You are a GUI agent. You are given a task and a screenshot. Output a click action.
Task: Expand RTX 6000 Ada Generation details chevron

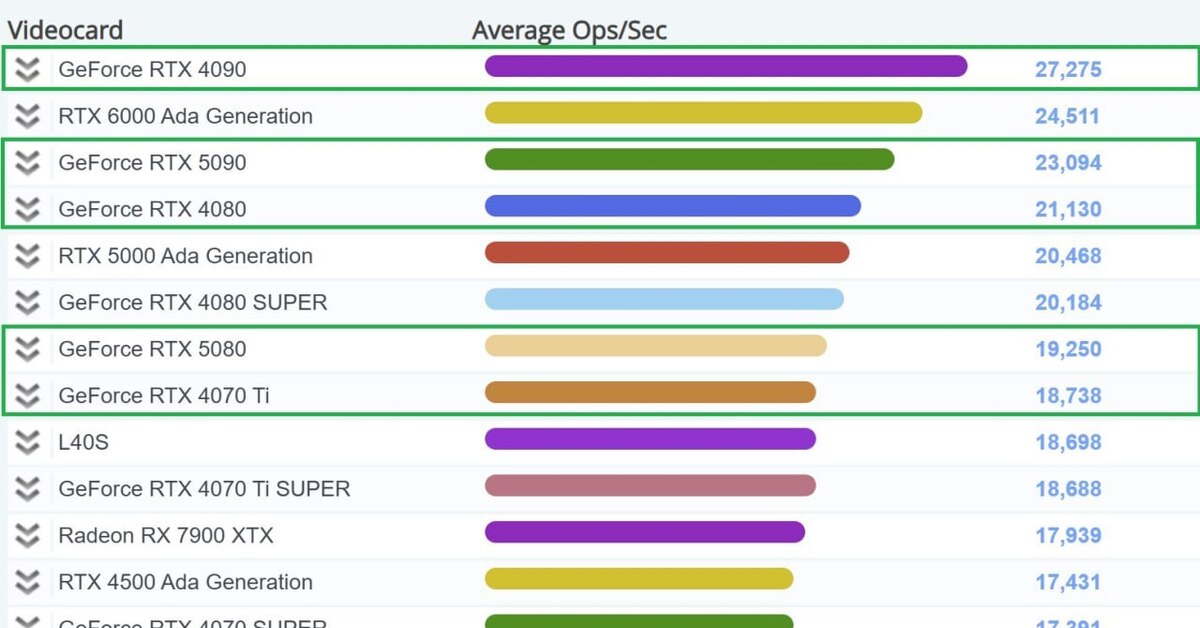[28, 116]
